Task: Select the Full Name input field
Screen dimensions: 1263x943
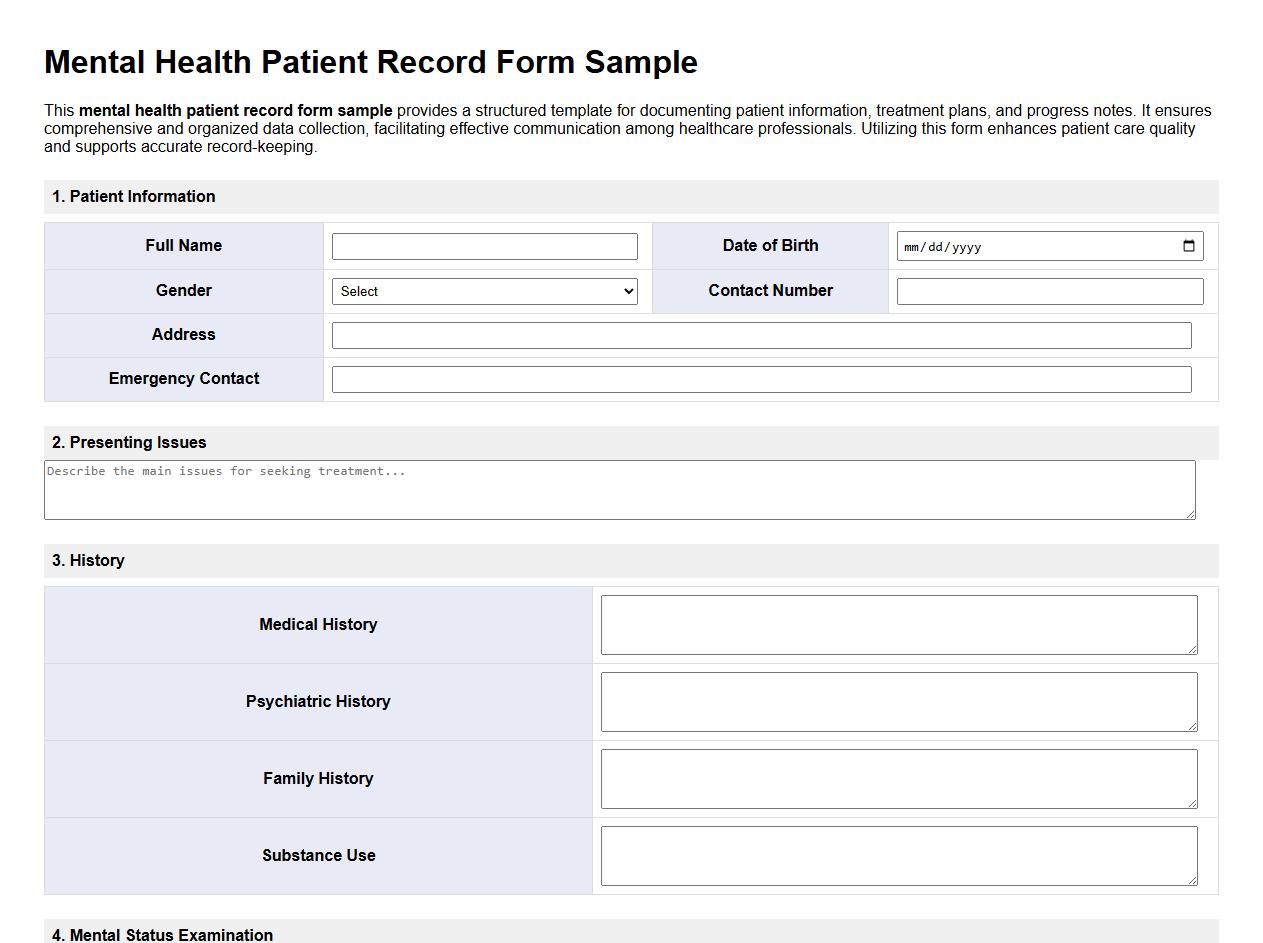Action: pyautogui.click(x=484, y=245)
